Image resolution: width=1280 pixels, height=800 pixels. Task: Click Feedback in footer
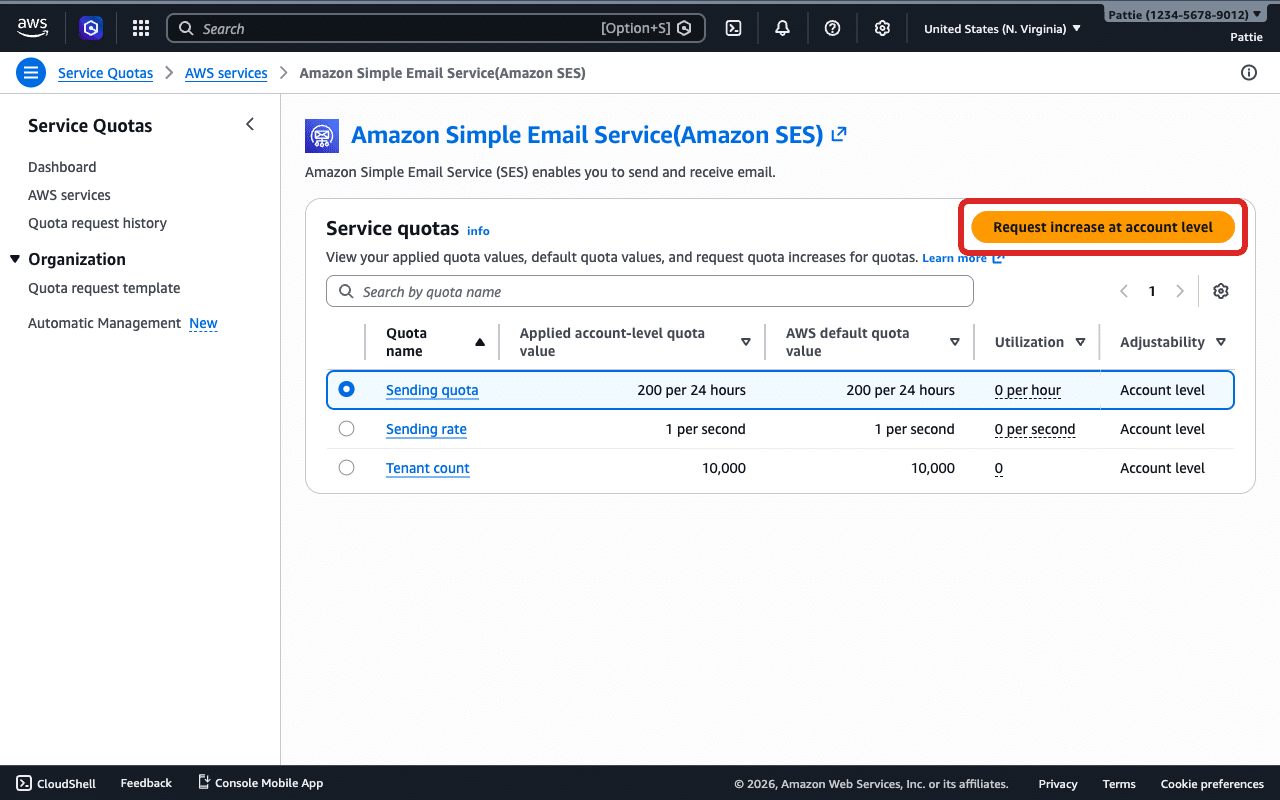(x=146, y=783)
